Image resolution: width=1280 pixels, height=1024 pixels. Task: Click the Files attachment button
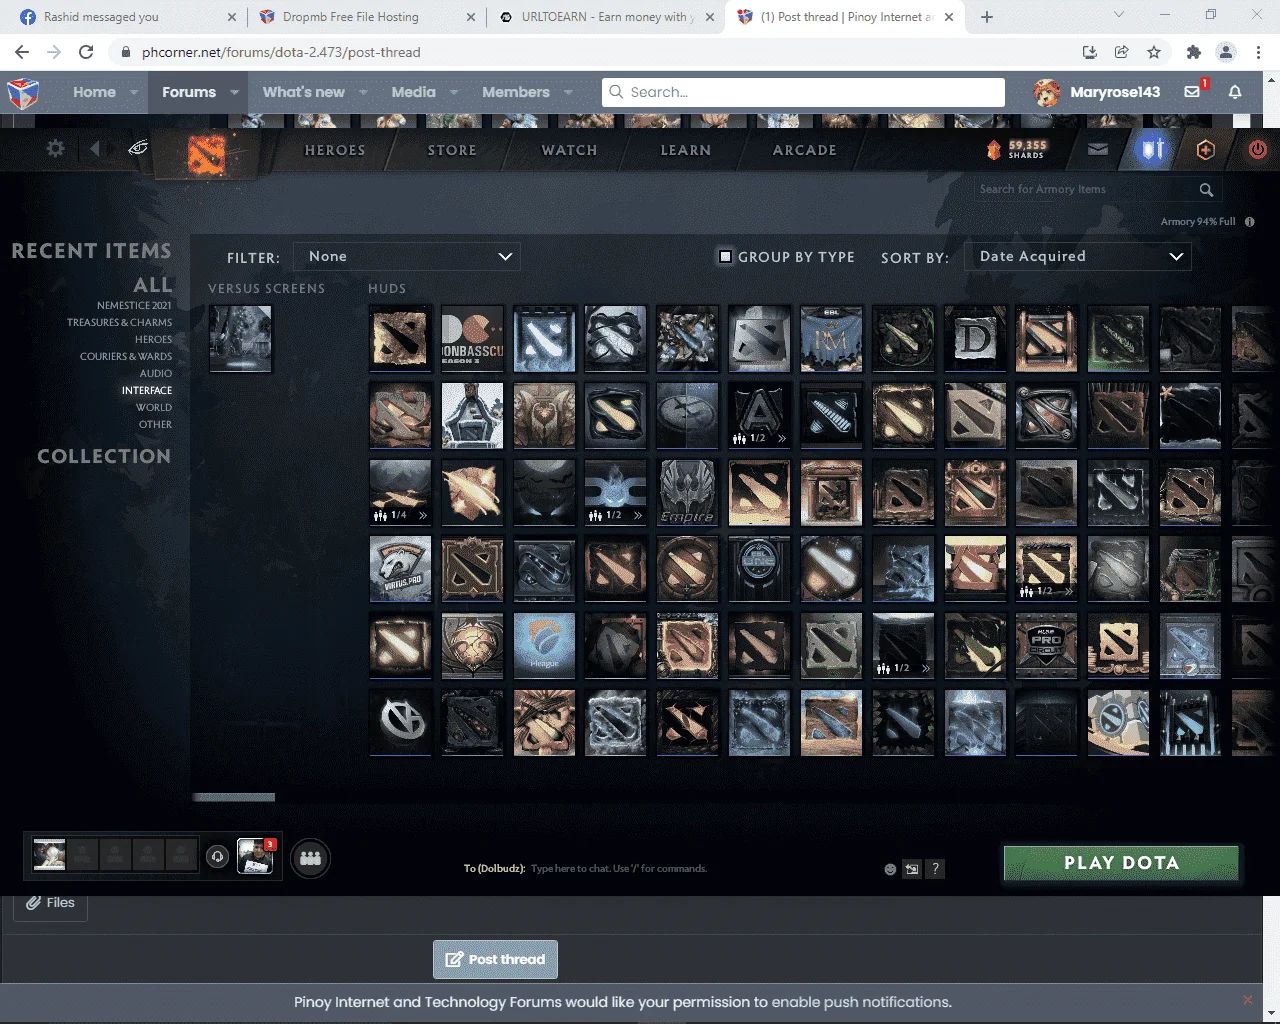click(51, 904)
